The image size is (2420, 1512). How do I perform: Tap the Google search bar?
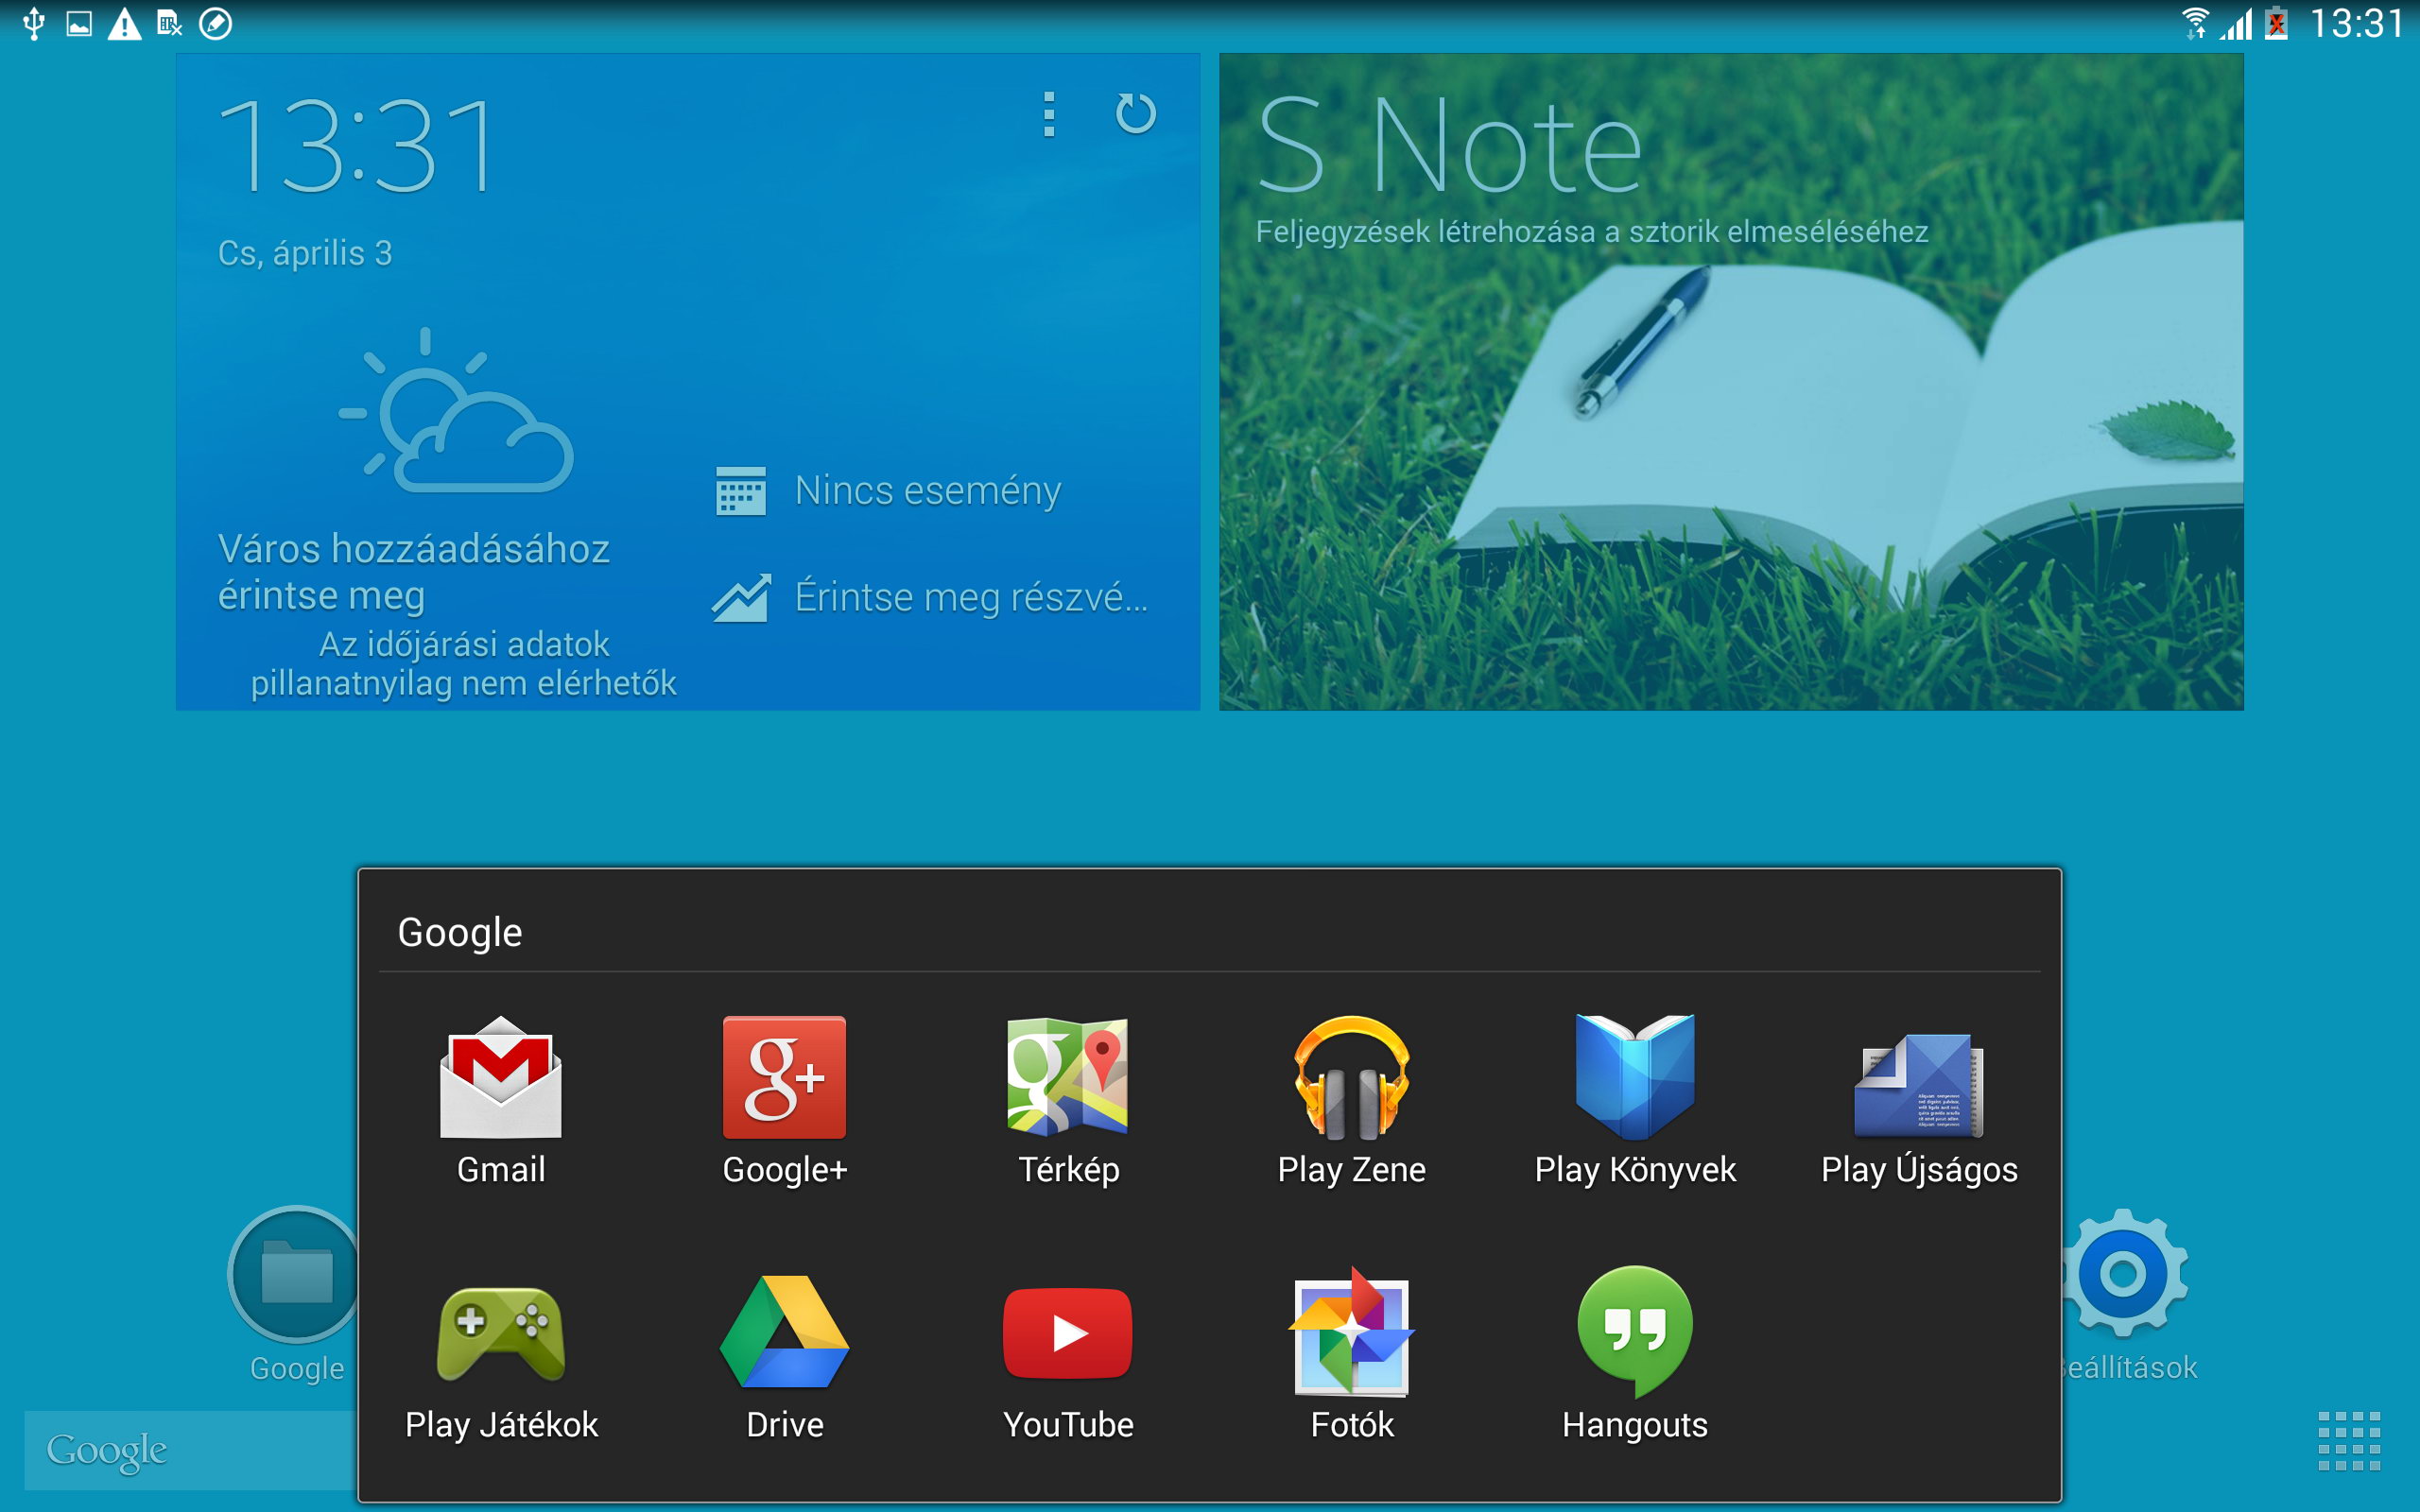click(x=190, y=1450)
